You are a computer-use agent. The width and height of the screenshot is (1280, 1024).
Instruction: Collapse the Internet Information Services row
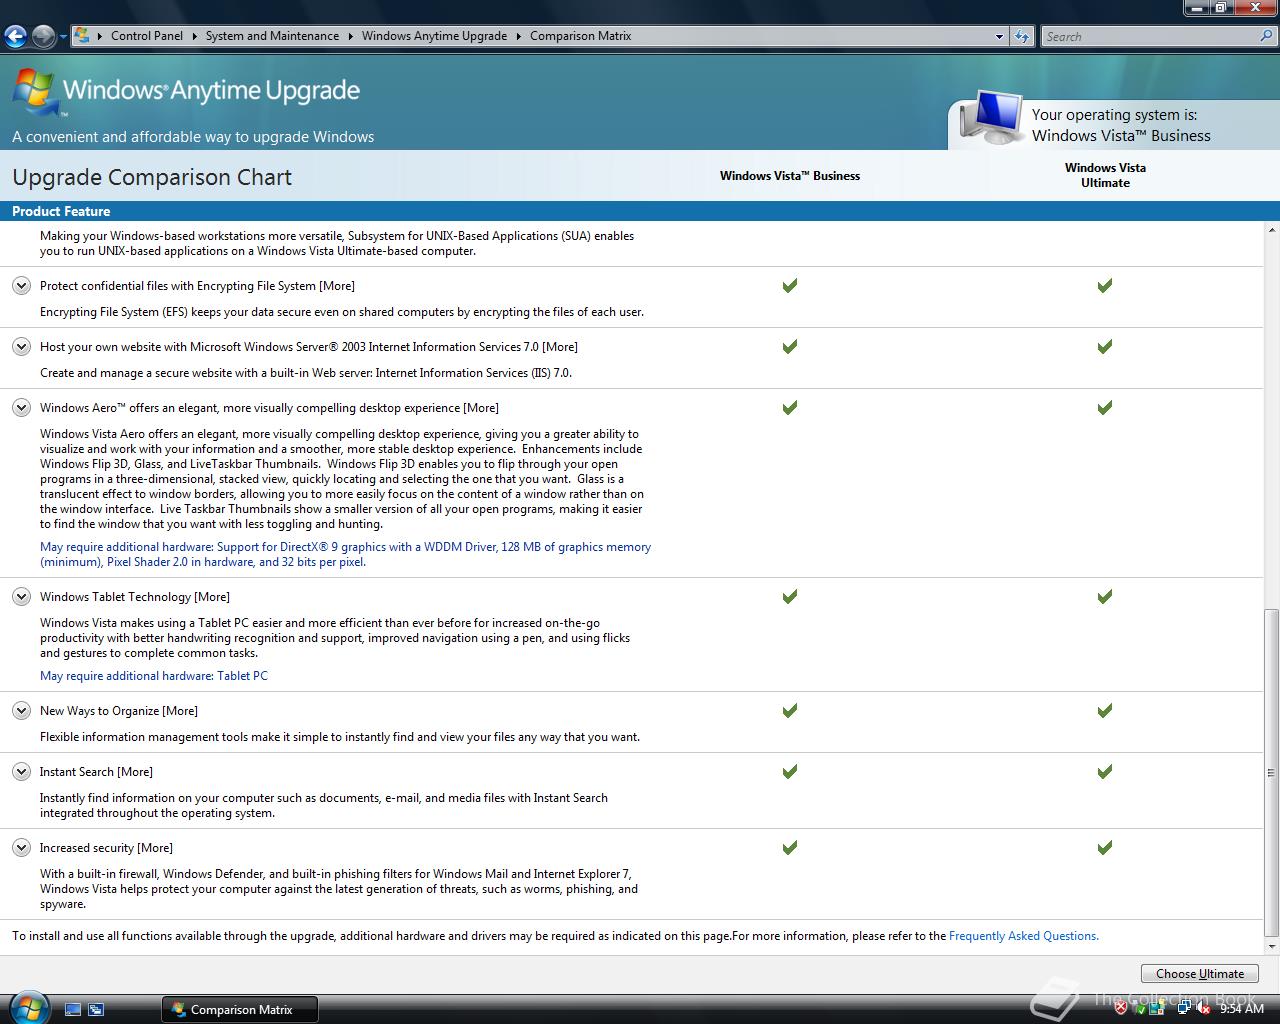[21, 347]
